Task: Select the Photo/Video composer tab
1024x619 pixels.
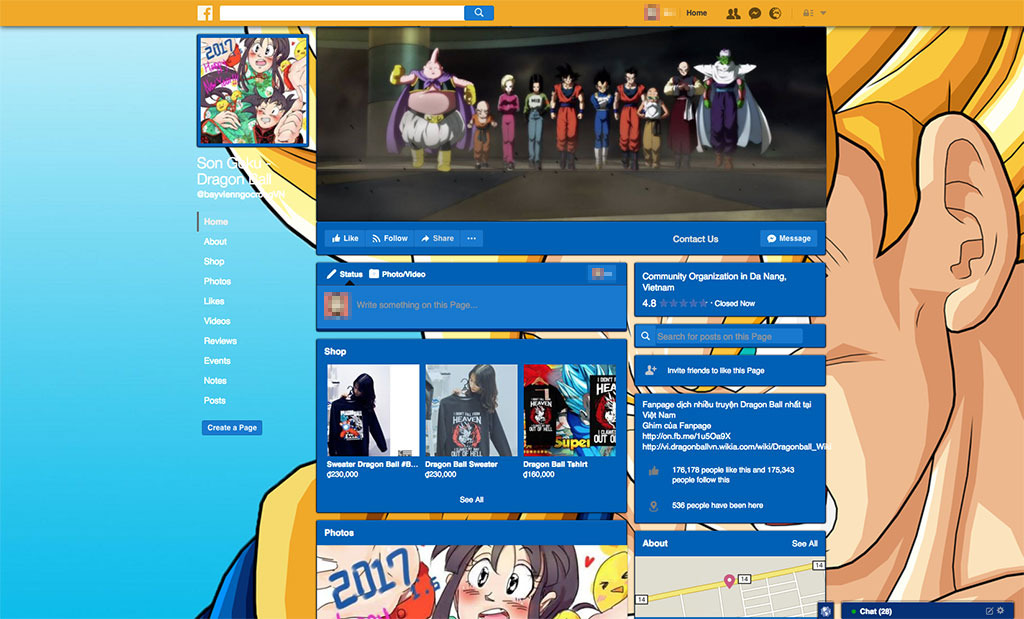Action: [x=397, y=274]
